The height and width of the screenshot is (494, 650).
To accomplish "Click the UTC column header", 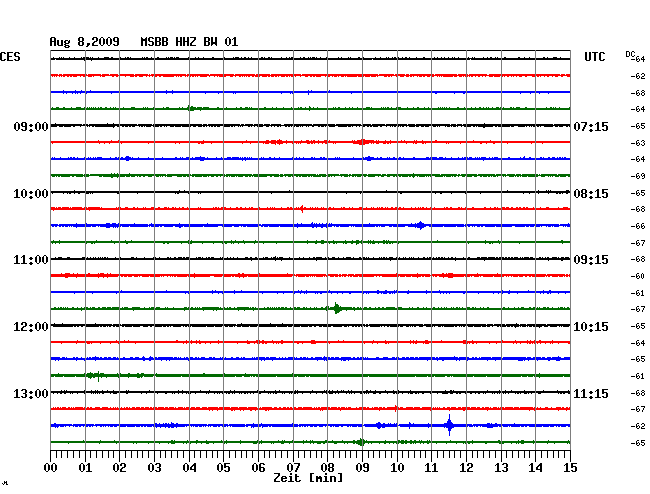I will pyautogui.click(x=594, y=57).
